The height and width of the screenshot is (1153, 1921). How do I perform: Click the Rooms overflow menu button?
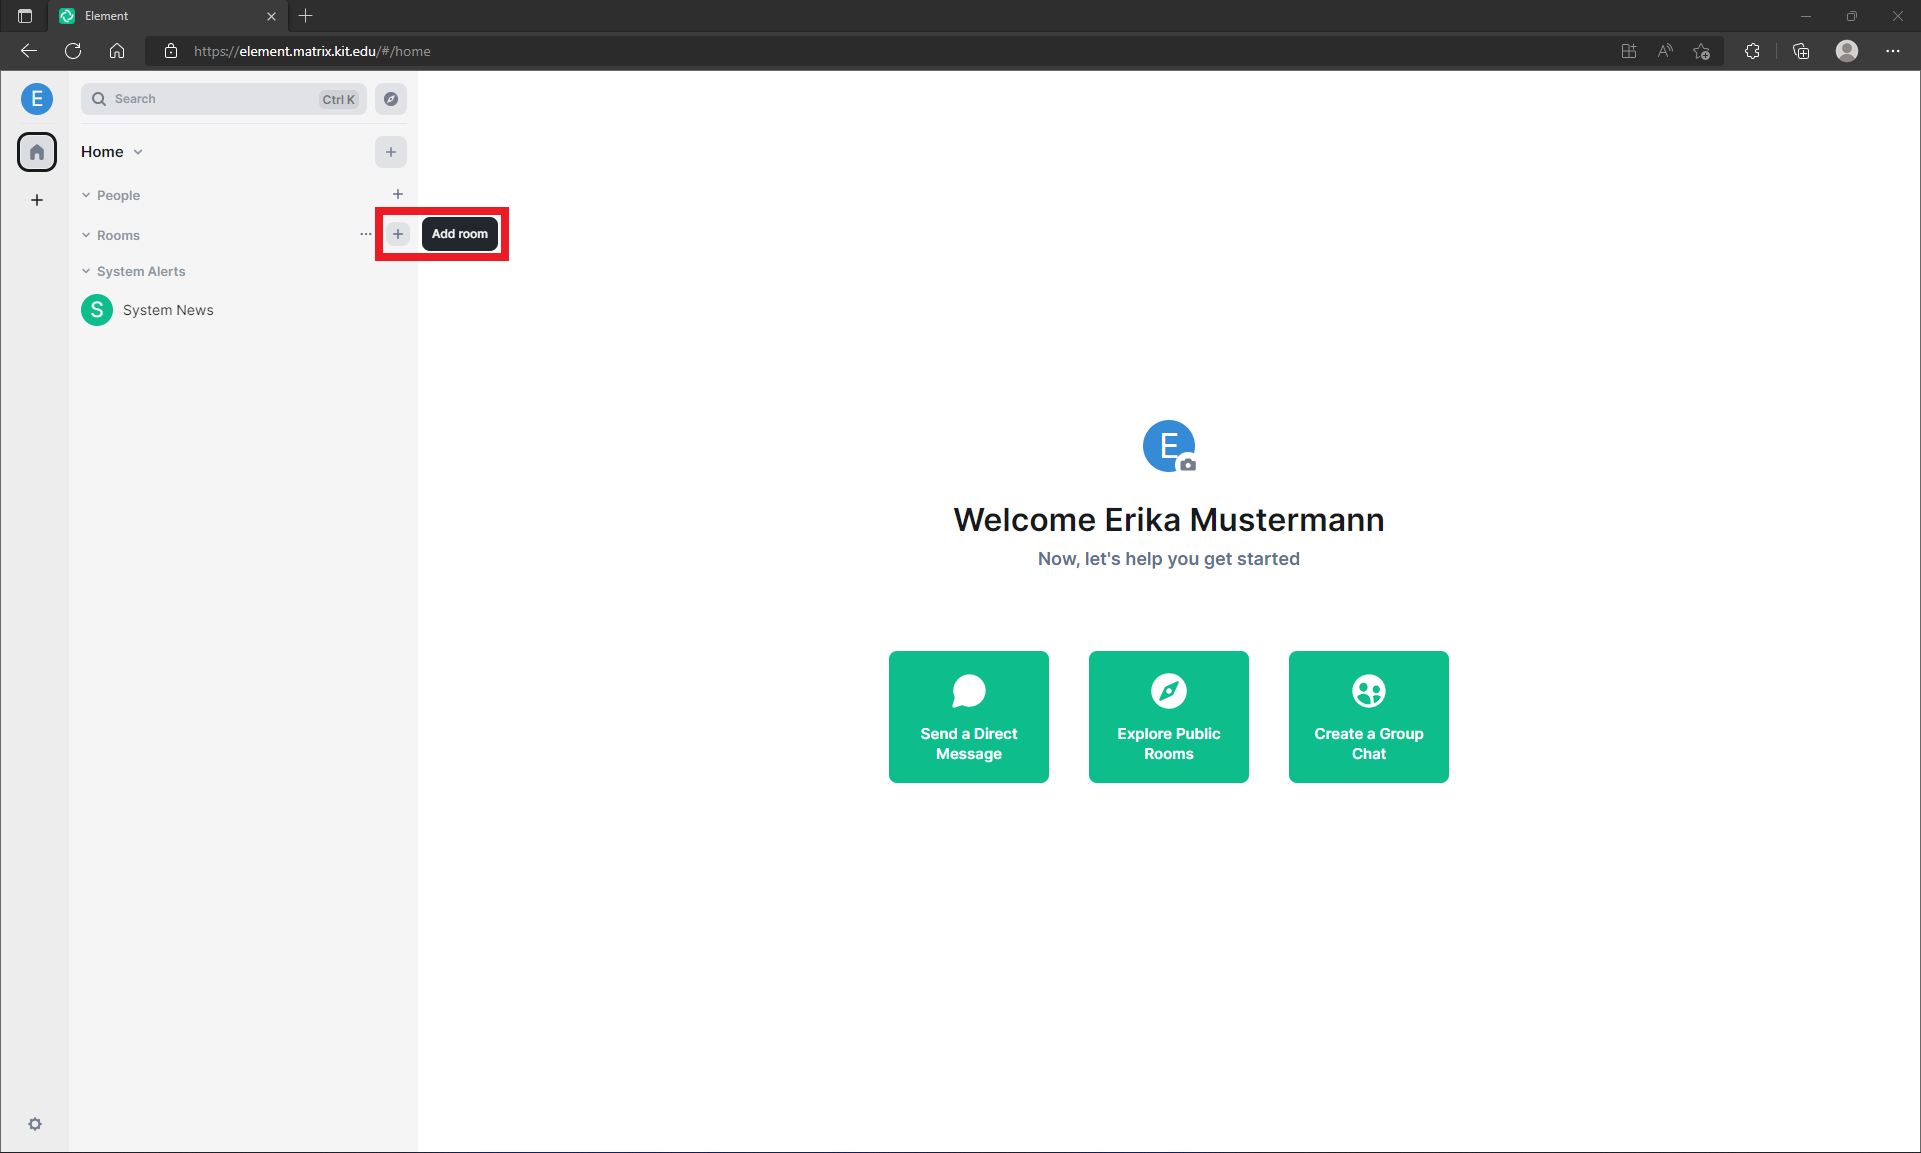coord(365,233)
